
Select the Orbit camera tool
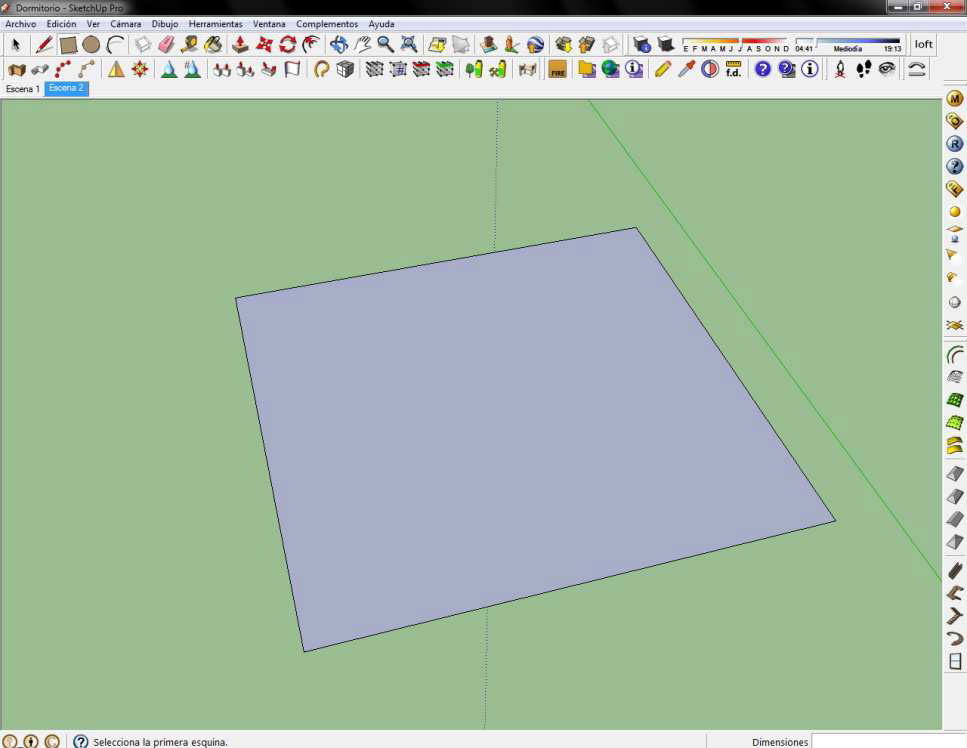coord(338,45)
